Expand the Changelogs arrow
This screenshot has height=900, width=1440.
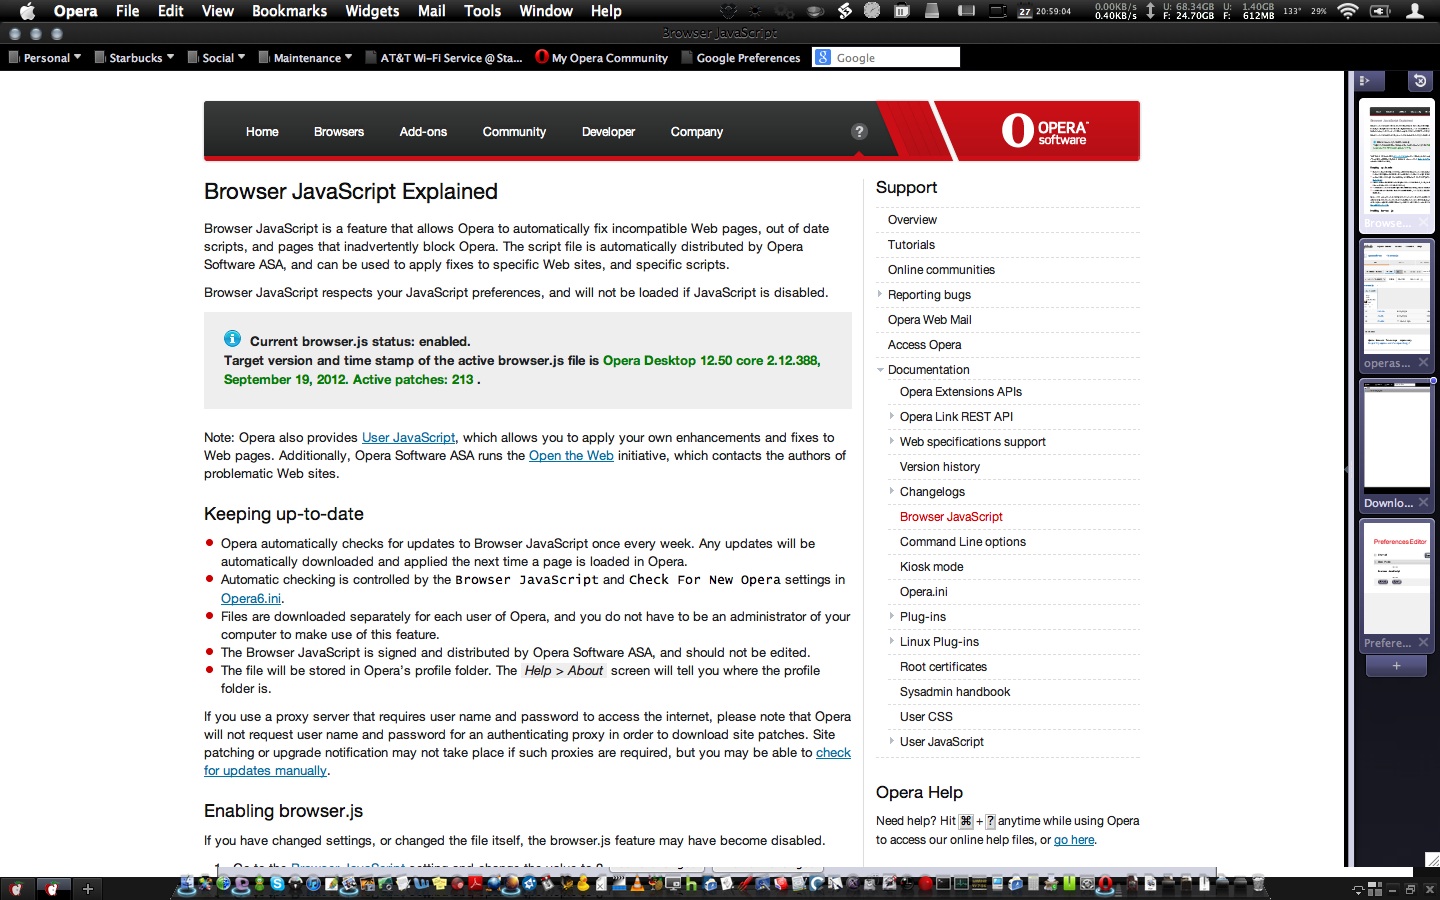pos(892,491)
